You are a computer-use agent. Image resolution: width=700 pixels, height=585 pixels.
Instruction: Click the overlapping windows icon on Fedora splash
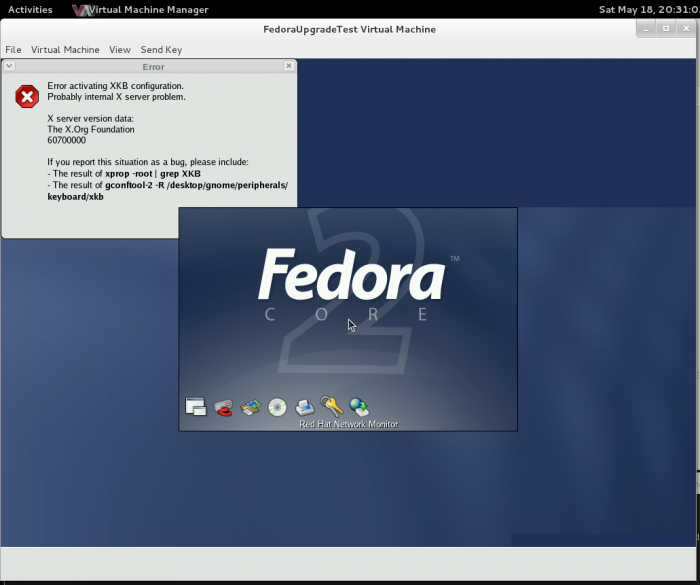(x=196, y=406)
